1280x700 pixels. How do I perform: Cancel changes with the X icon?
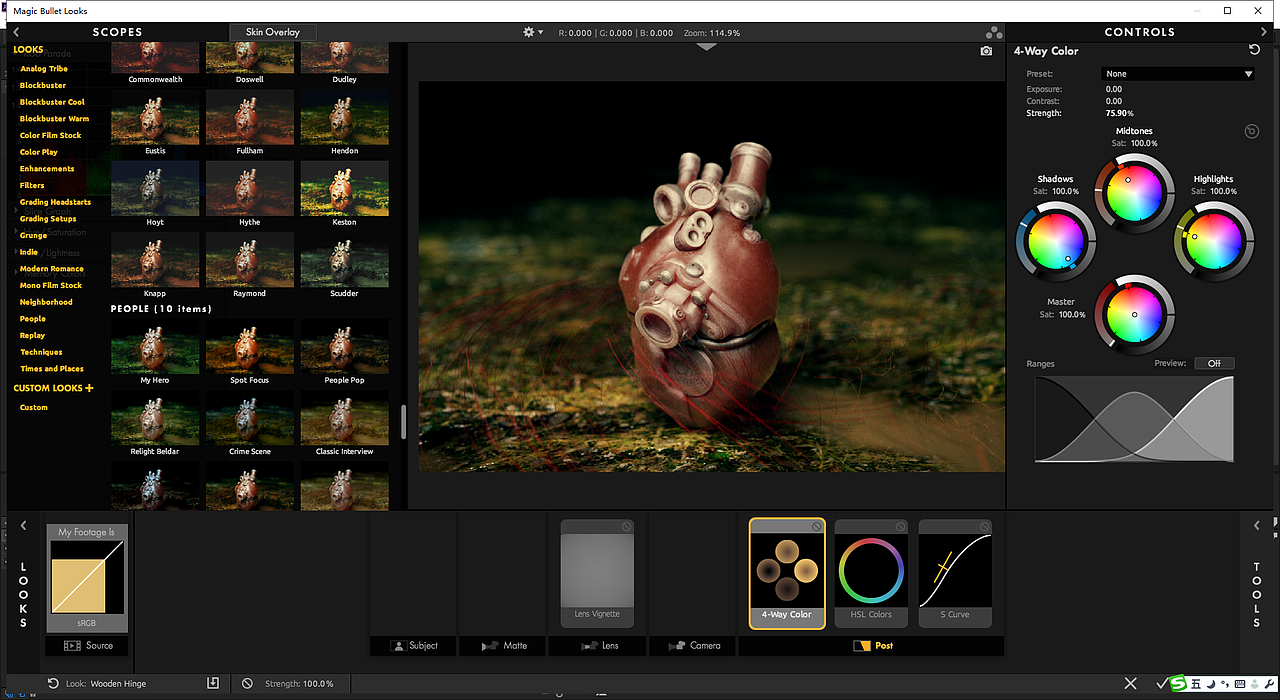click(x=1130, y=683)
